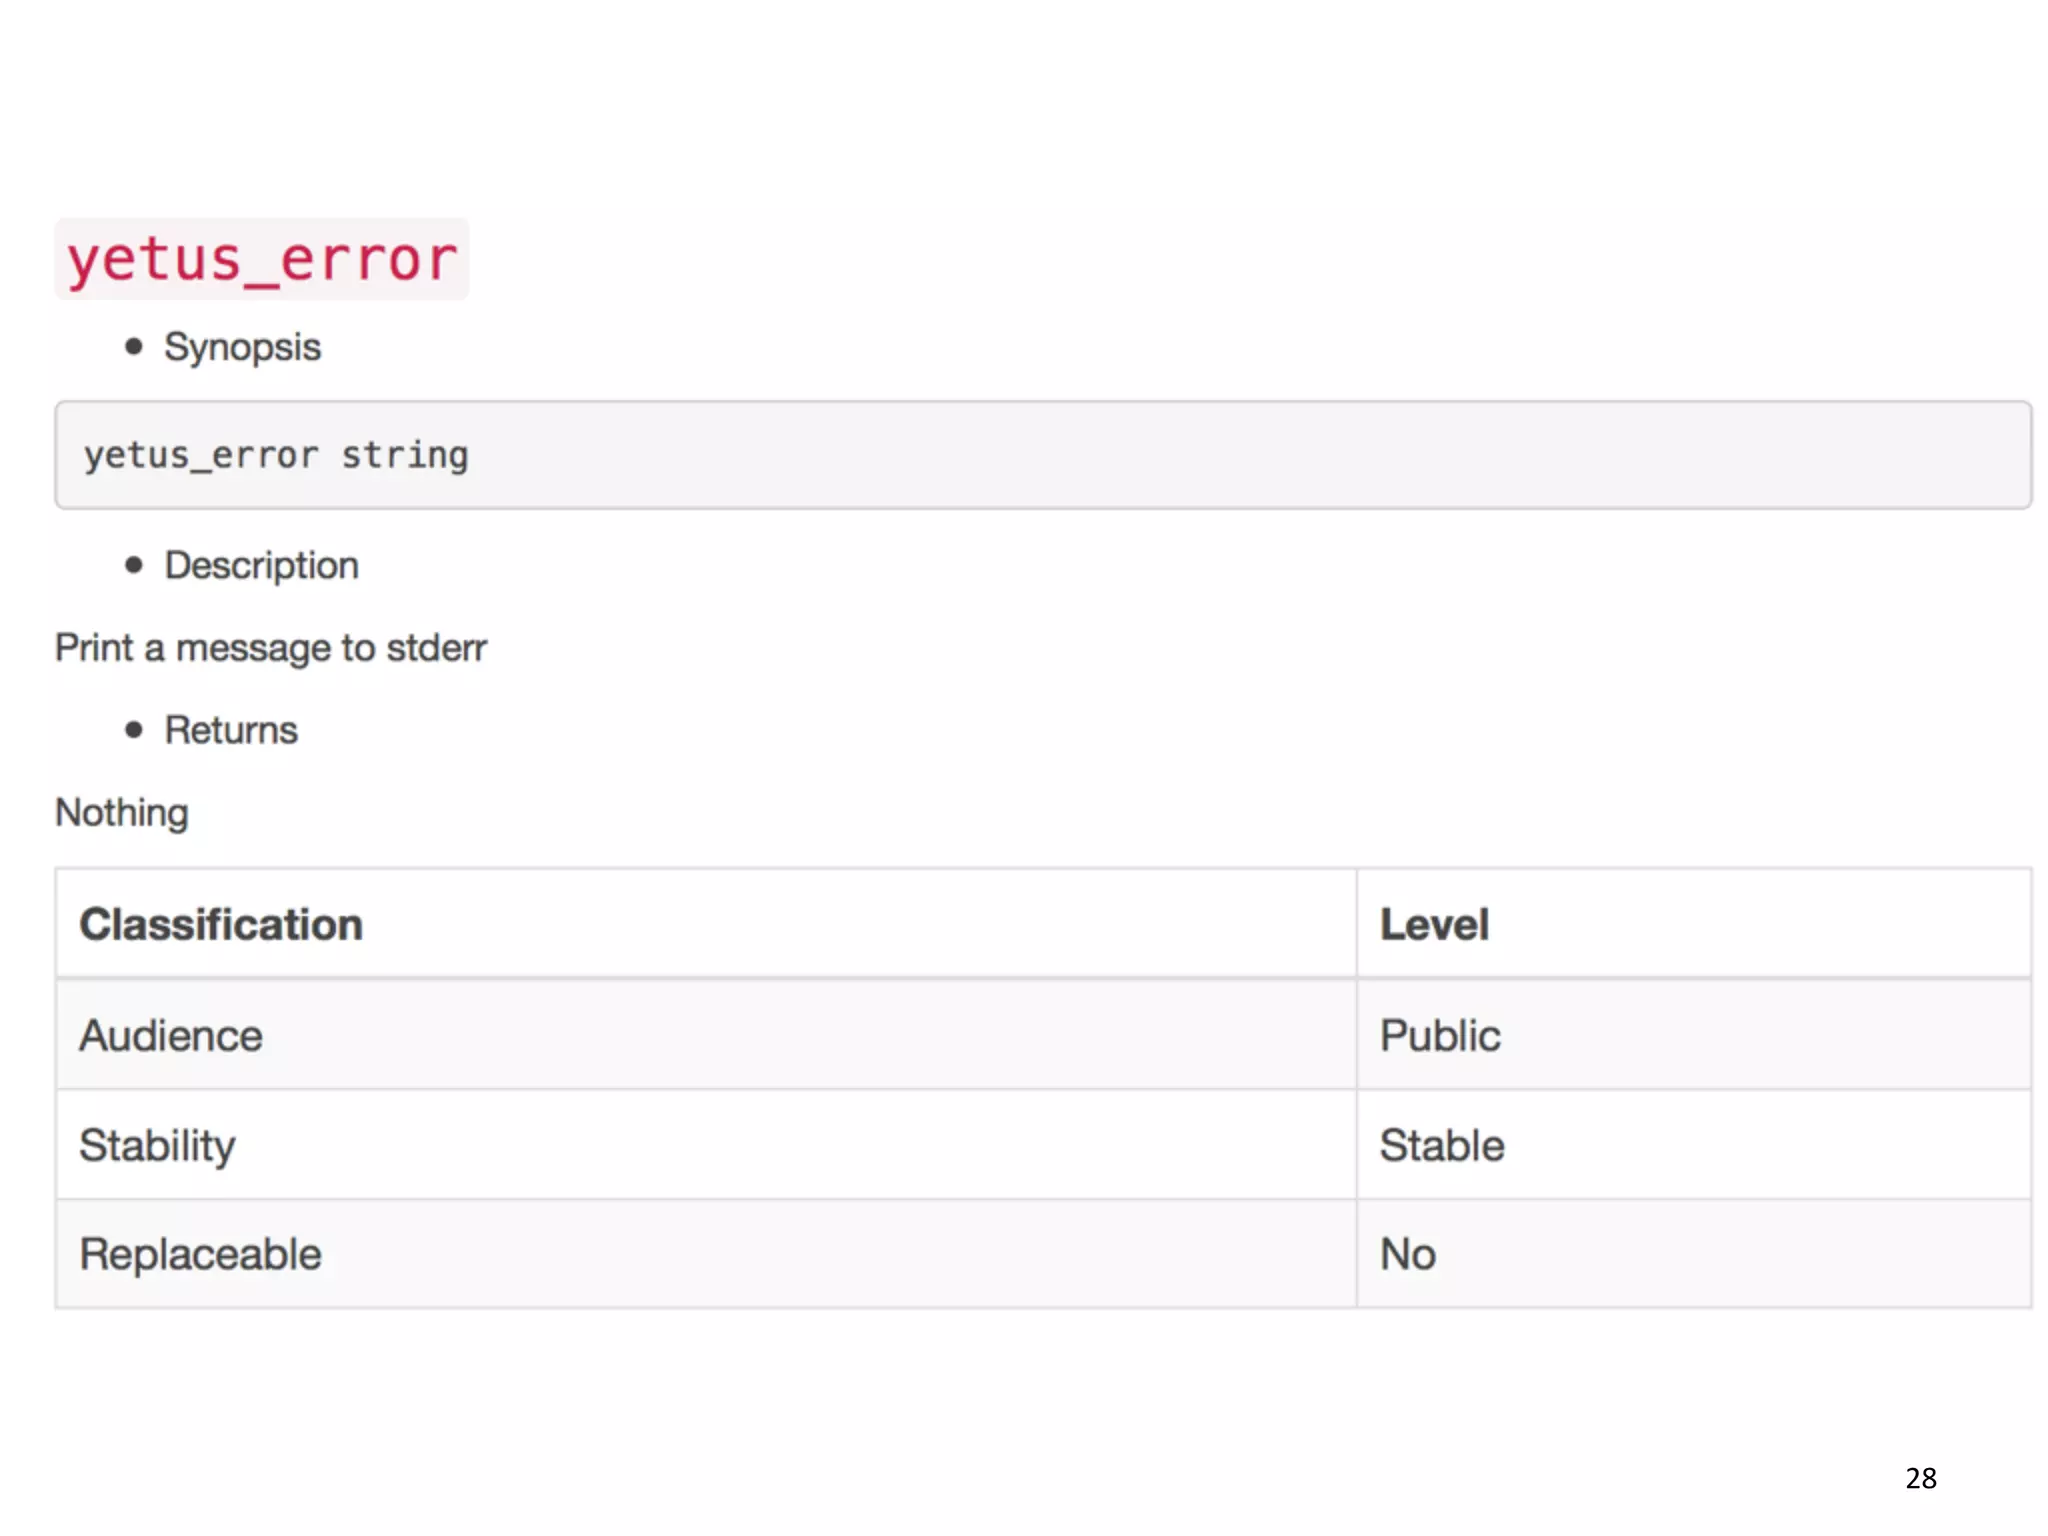Click the Level column header

point(1434,924)
